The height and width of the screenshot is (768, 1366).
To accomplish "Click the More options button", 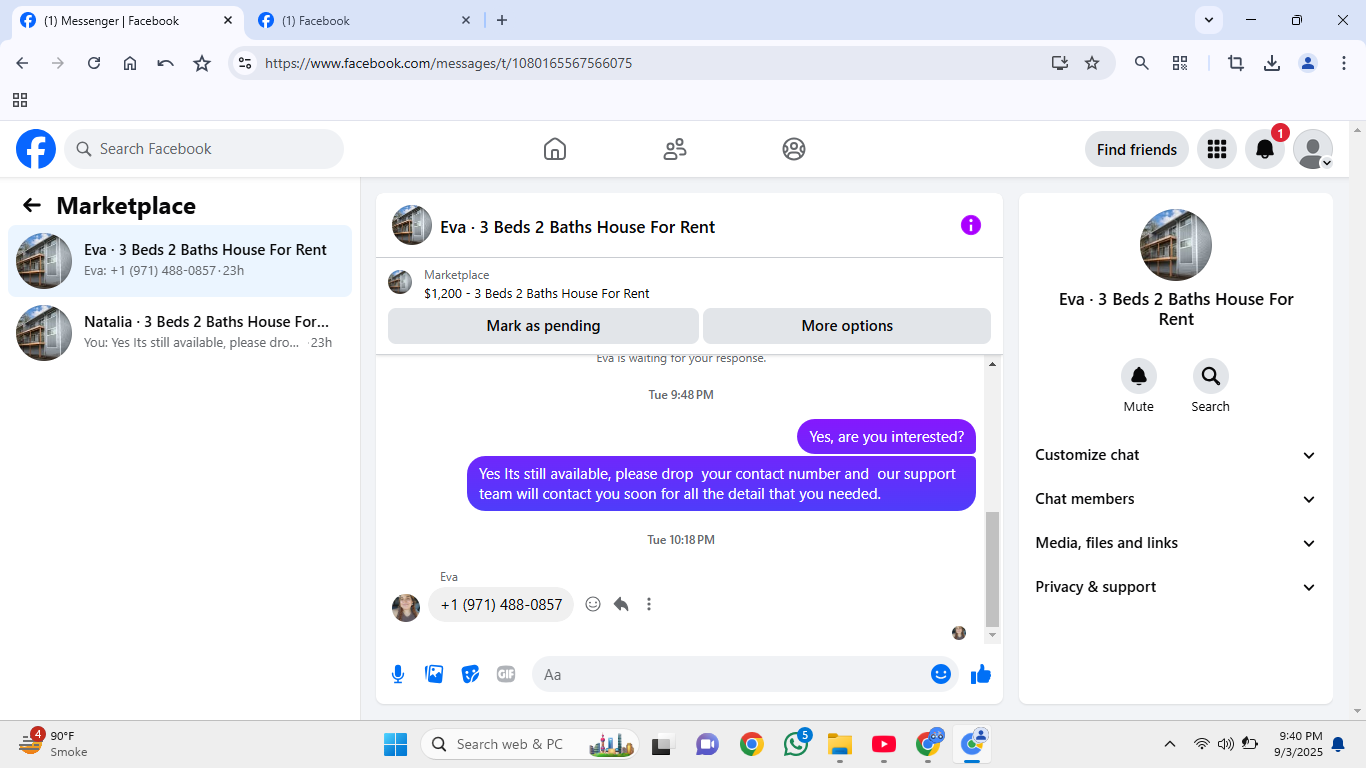I will tap(847, 326).
